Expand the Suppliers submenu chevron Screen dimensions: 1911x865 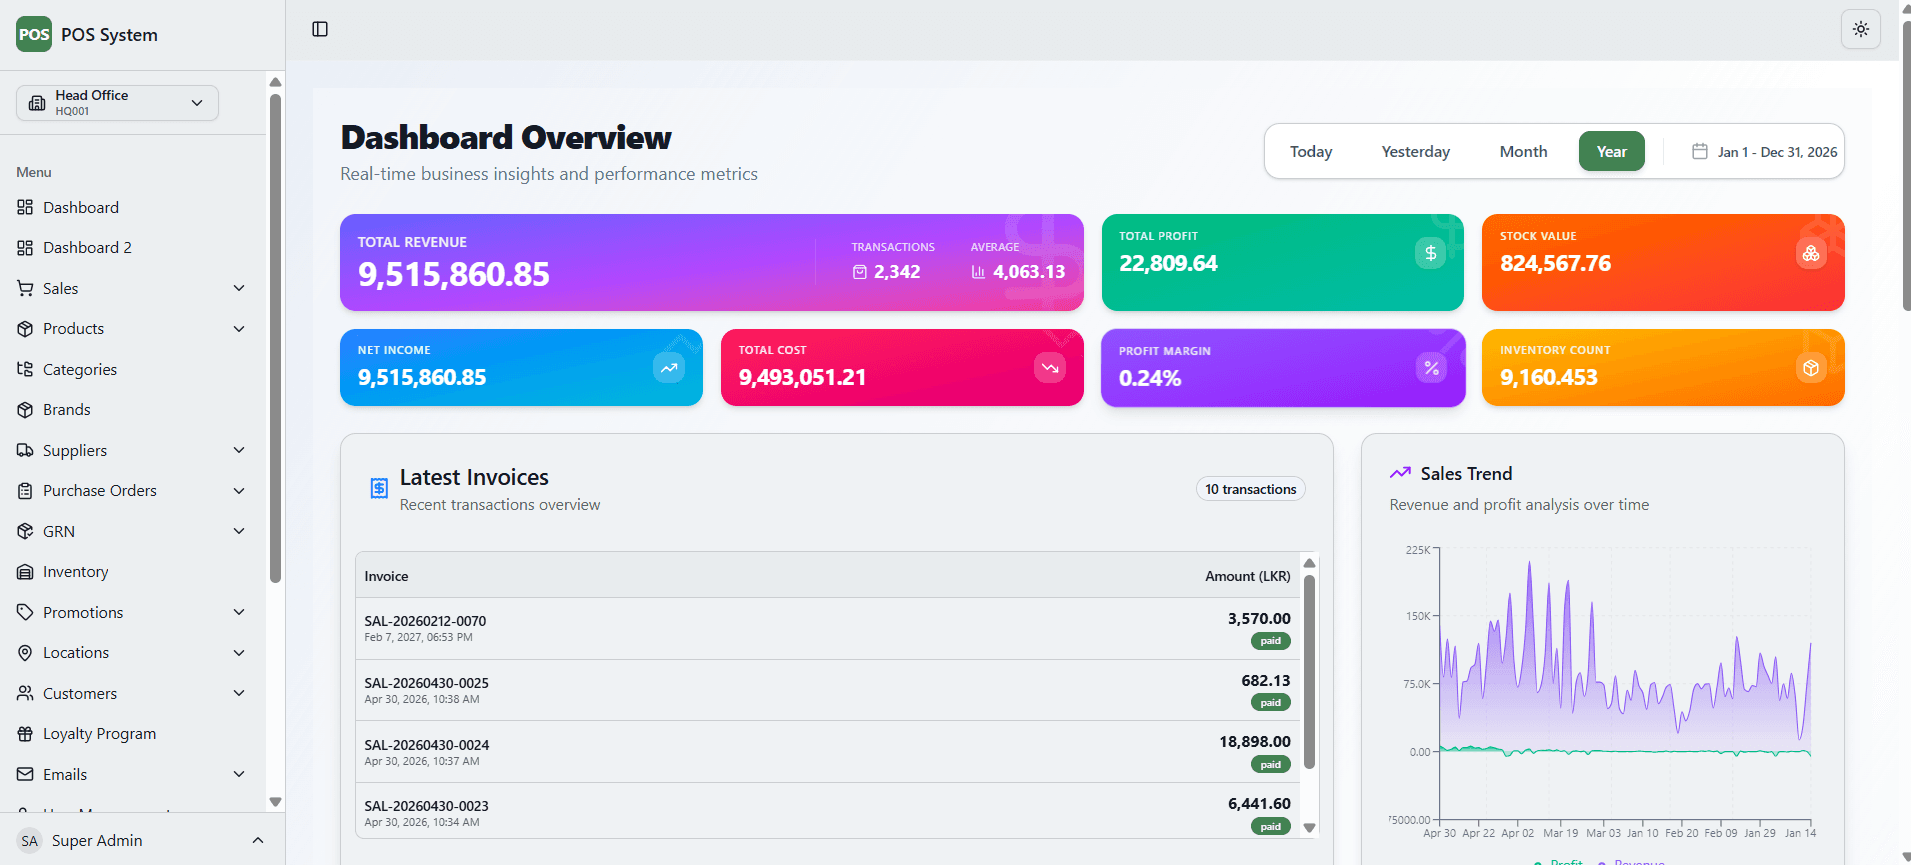click(x=239, y=450)
